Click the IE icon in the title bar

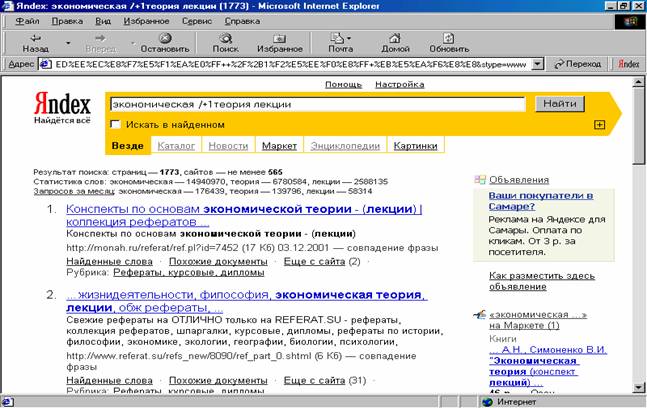7,6
